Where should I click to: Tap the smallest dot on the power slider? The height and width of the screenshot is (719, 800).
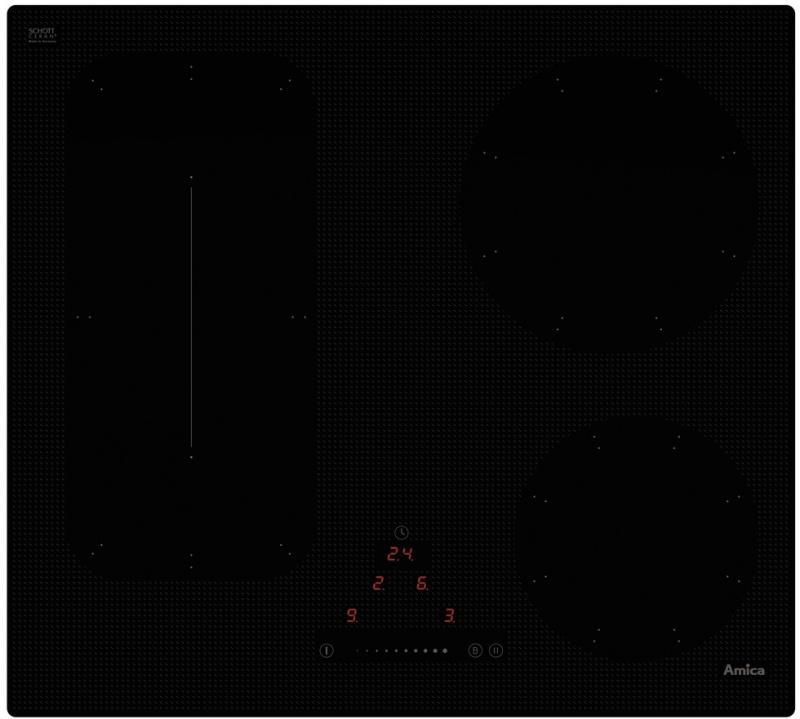tap(358, 651)
